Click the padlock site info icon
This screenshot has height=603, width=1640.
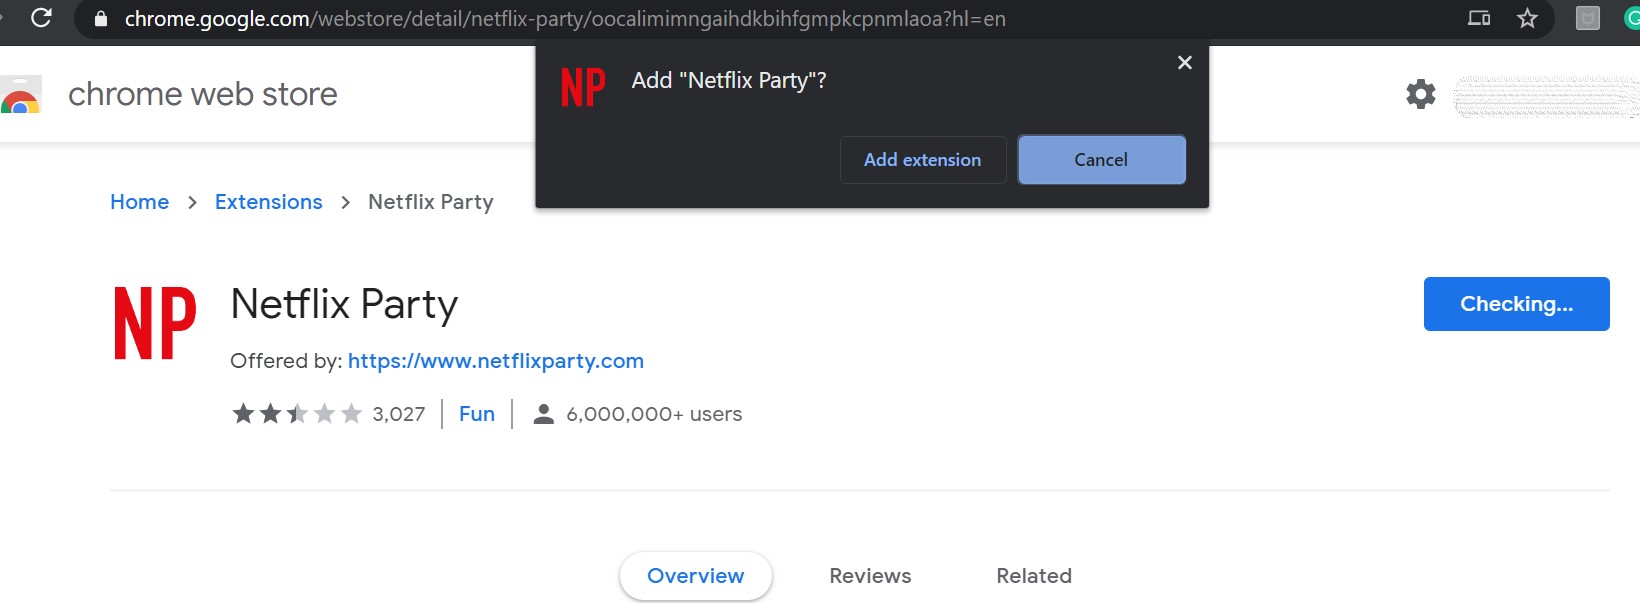tap(100, 19)
